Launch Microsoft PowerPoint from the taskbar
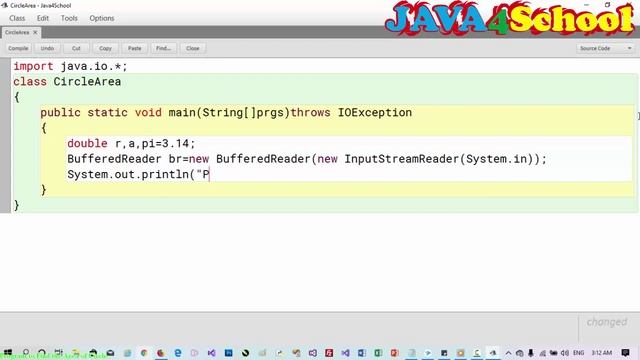Image resolution: width=640 pixels, height=360 pixels. pos(394,353)
